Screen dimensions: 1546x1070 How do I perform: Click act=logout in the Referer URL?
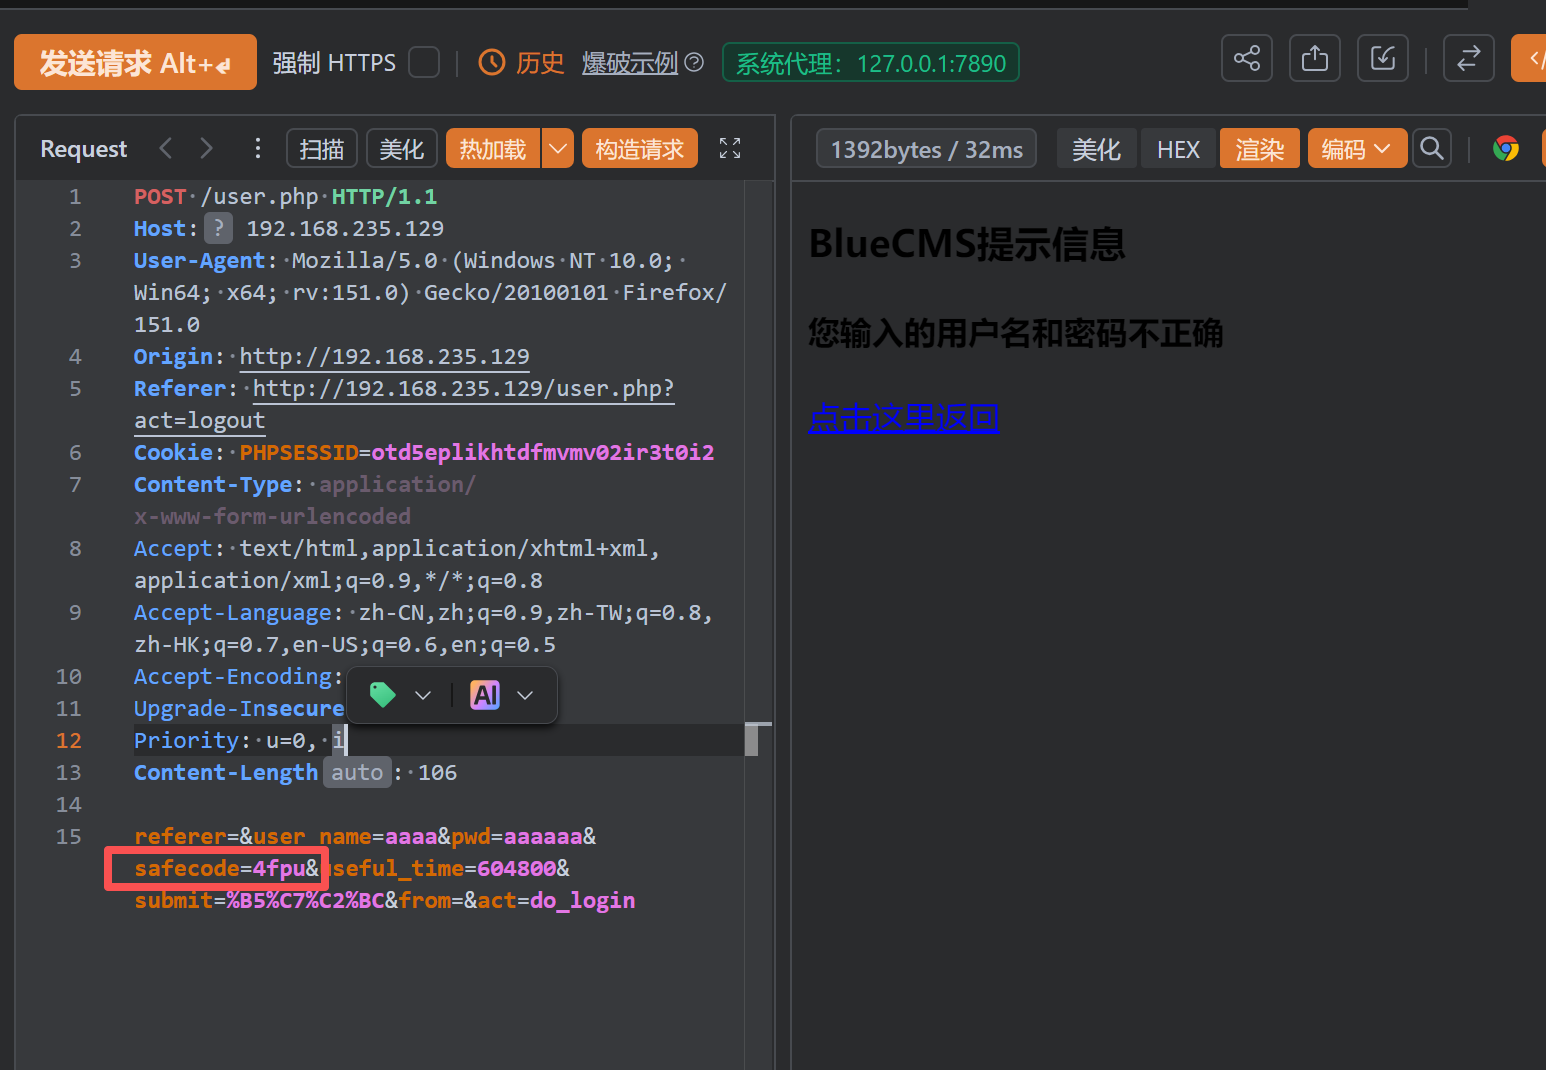tap(200, 420)
